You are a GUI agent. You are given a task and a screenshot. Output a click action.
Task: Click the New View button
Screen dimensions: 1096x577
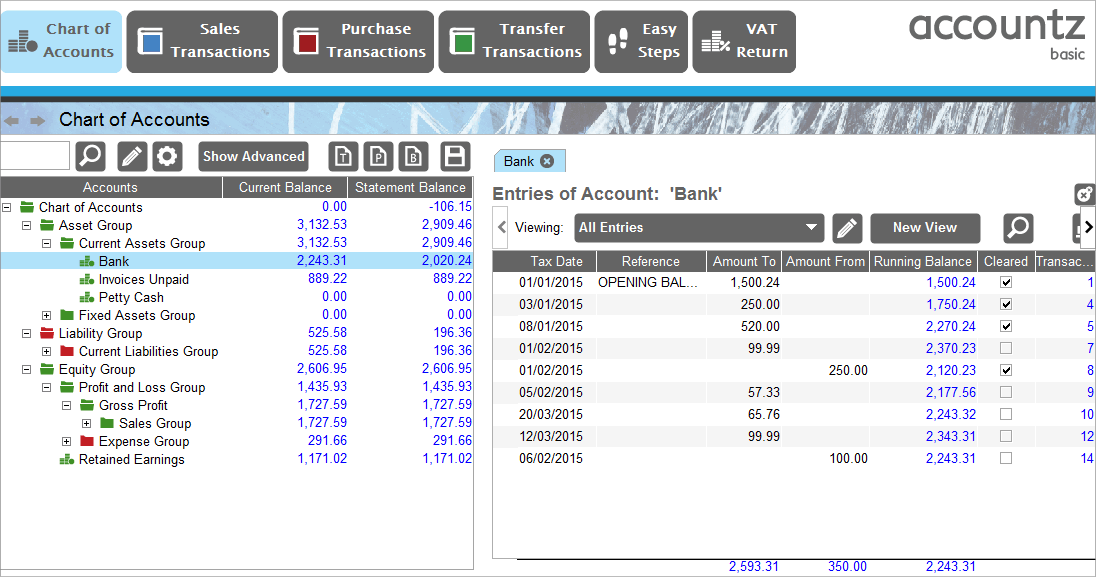[x=925, y=227]
